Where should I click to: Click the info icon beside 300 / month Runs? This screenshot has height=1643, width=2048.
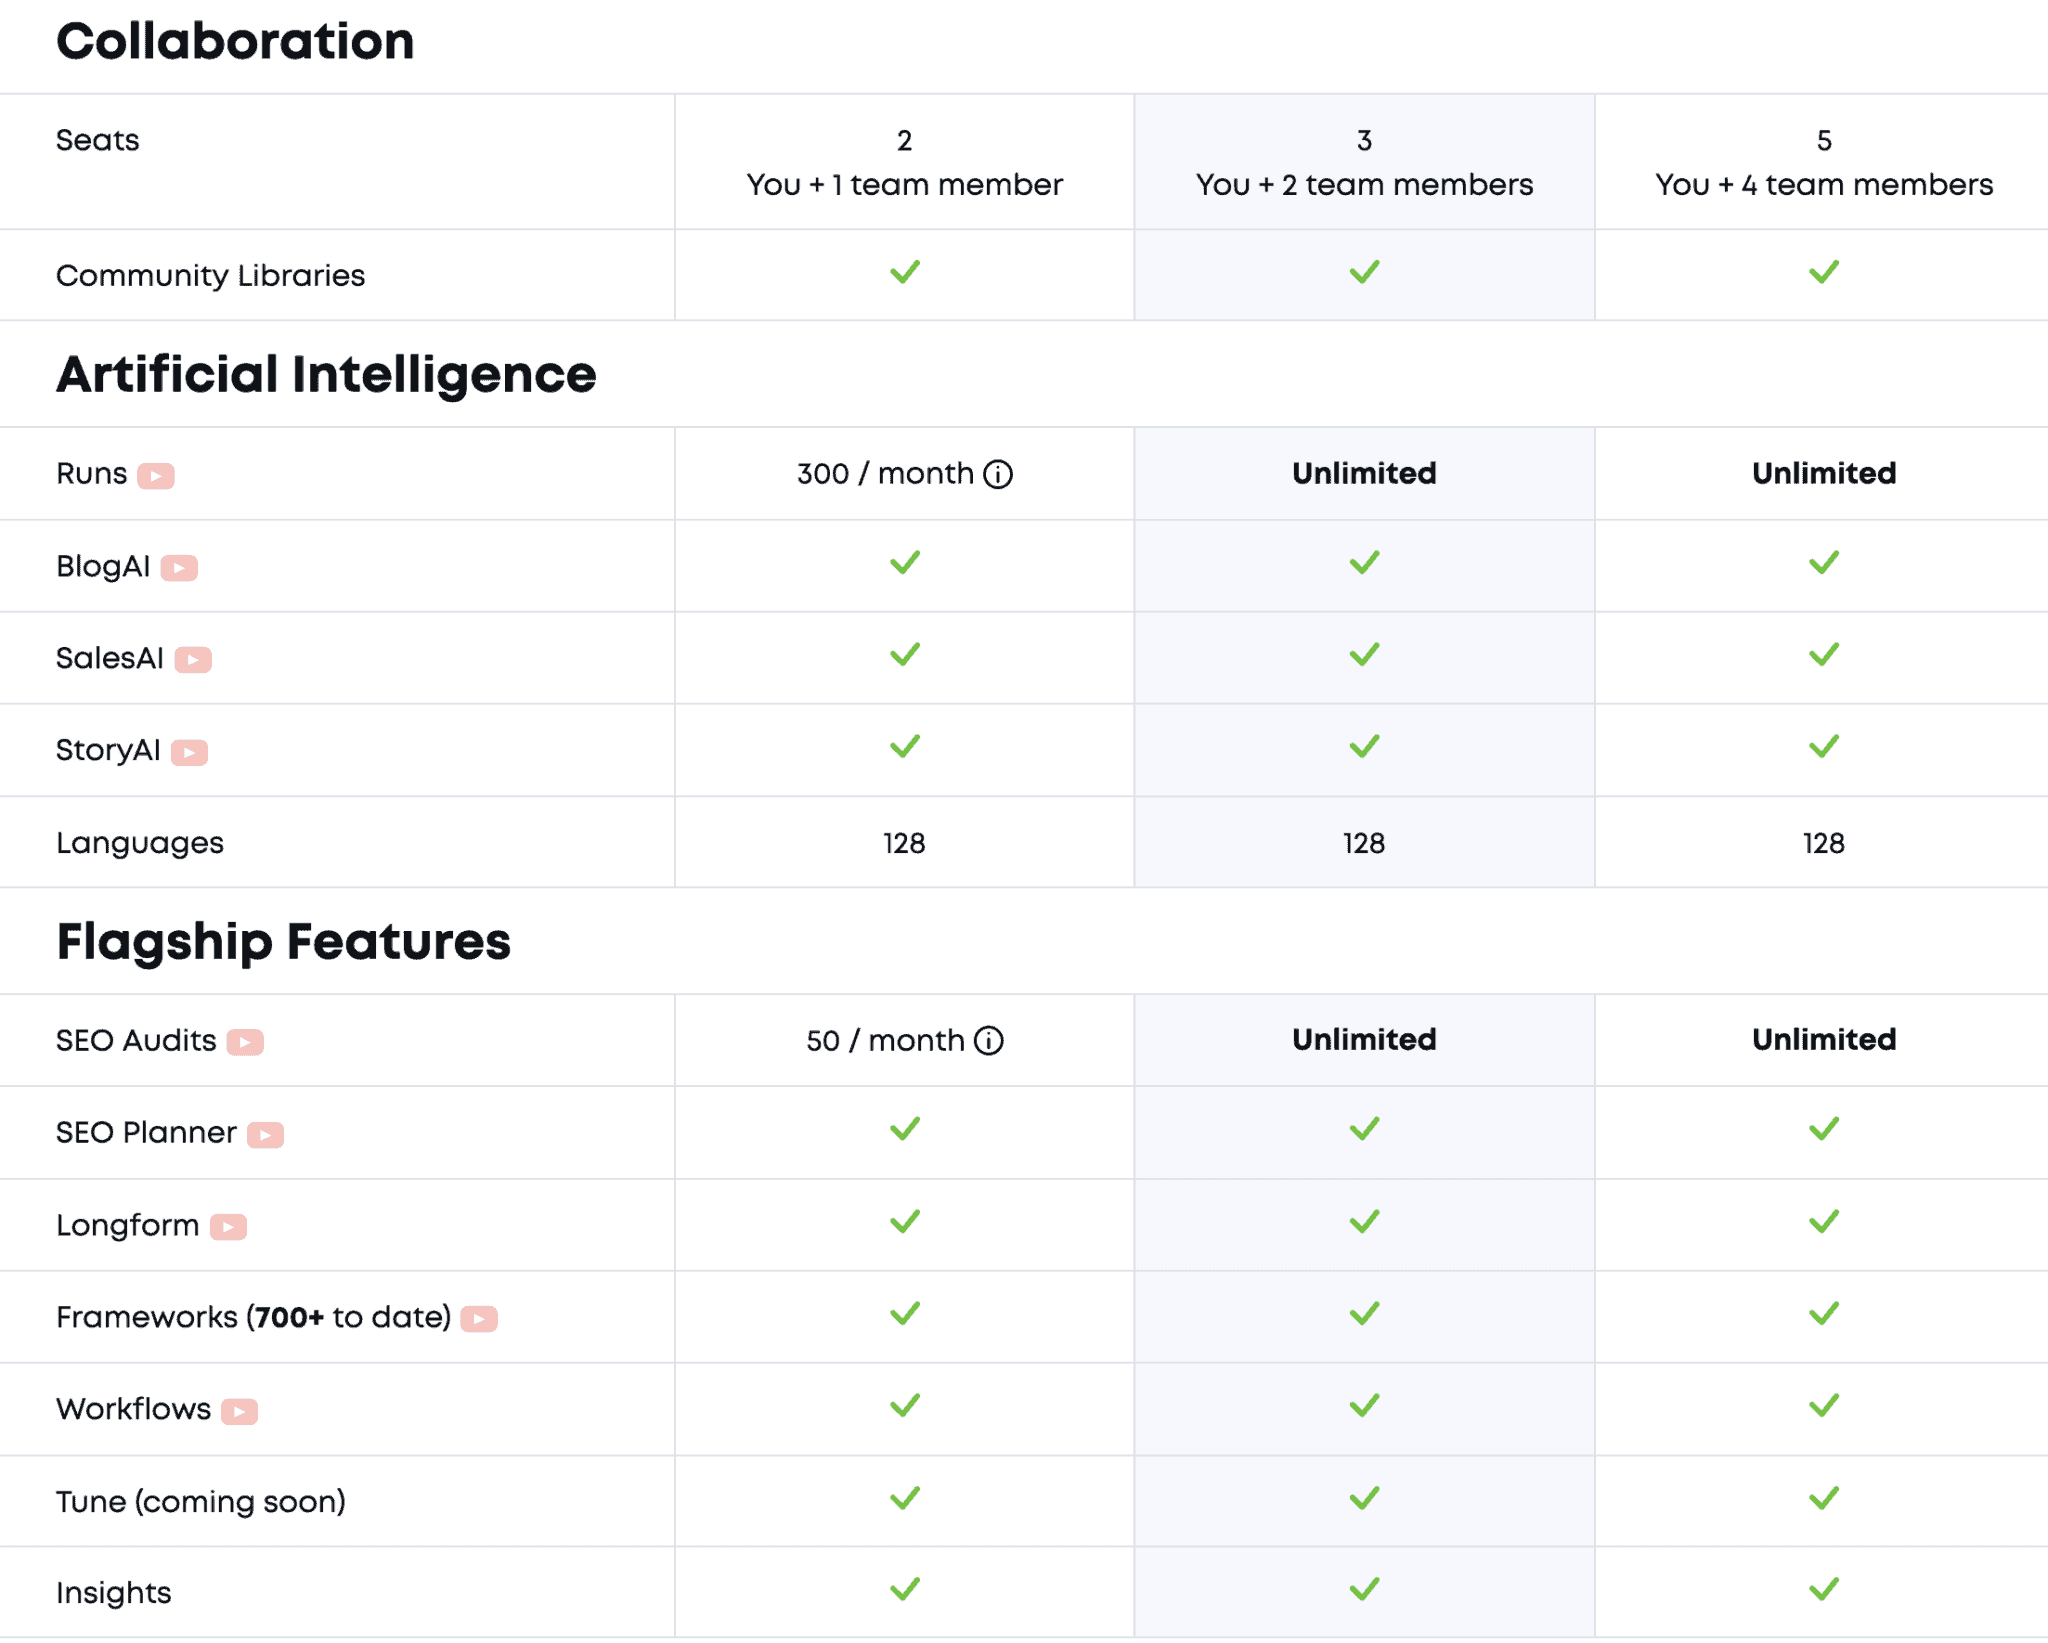[998, 473]
